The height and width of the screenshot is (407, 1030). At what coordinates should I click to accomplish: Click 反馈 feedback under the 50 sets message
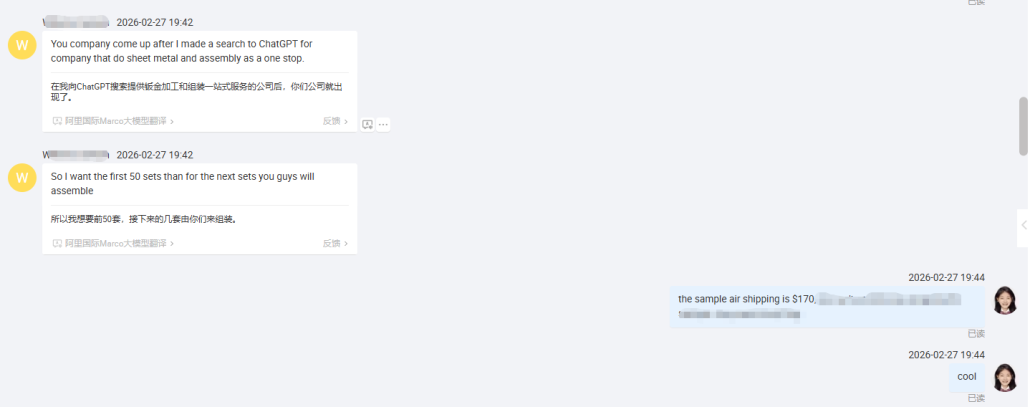tap(335, 244)
